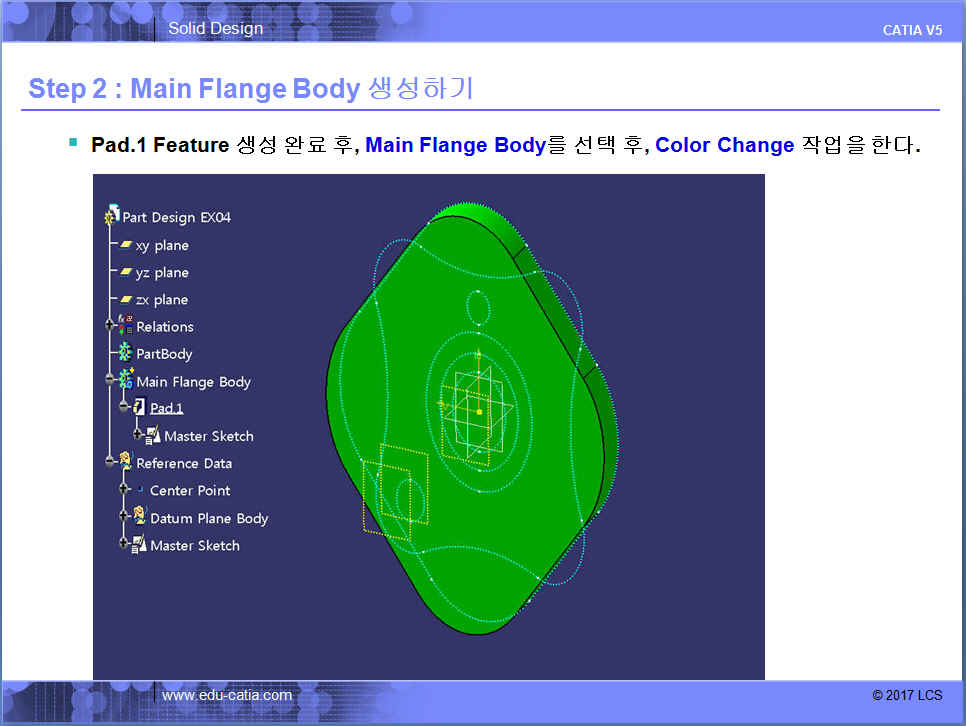Click the 'Solid Design' header text

(216, 28)
